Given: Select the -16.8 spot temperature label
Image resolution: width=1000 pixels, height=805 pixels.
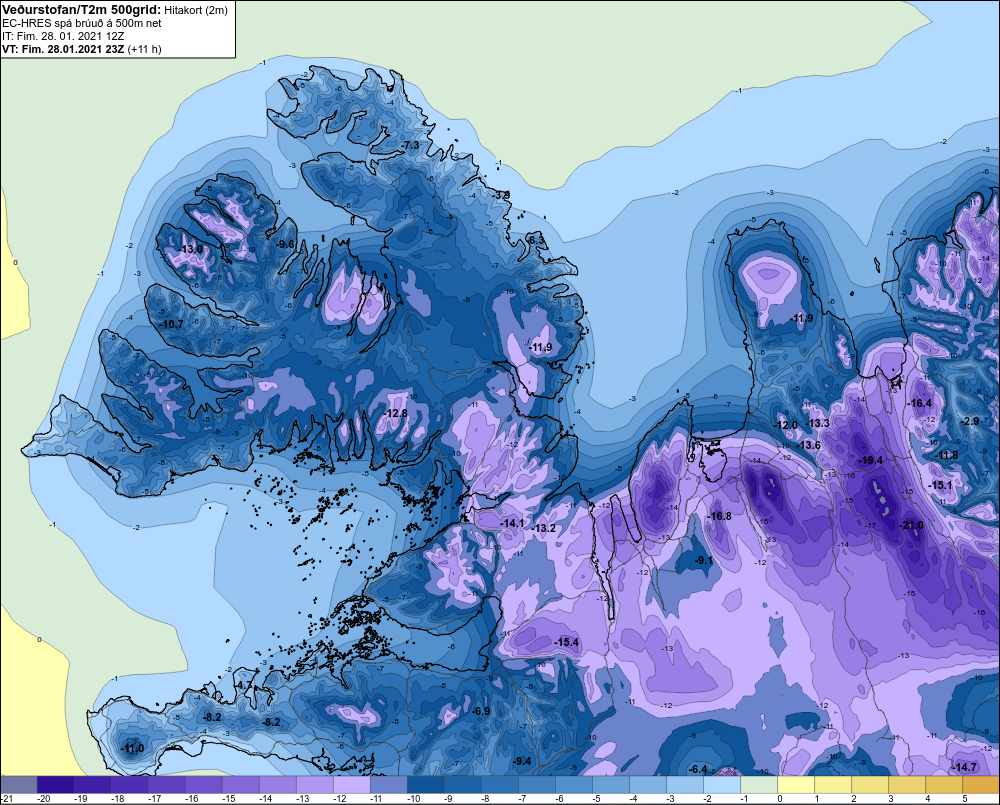Looking at the screenshot, I should pyautogui.click(x=720, y=516).
